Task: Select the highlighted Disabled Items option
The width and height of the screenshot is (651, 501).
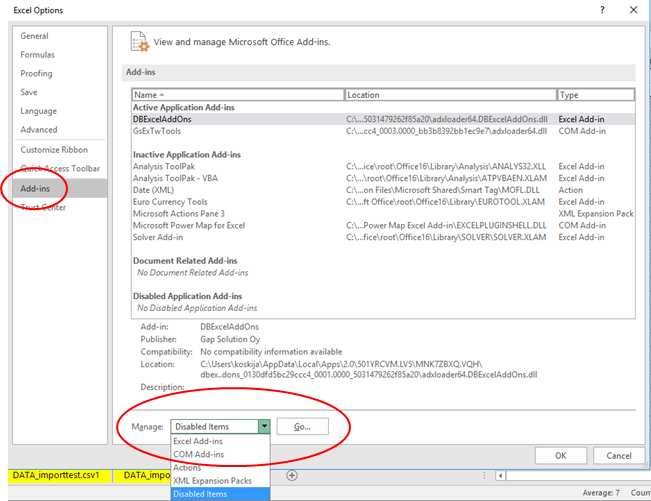Action: pos(200,494)
